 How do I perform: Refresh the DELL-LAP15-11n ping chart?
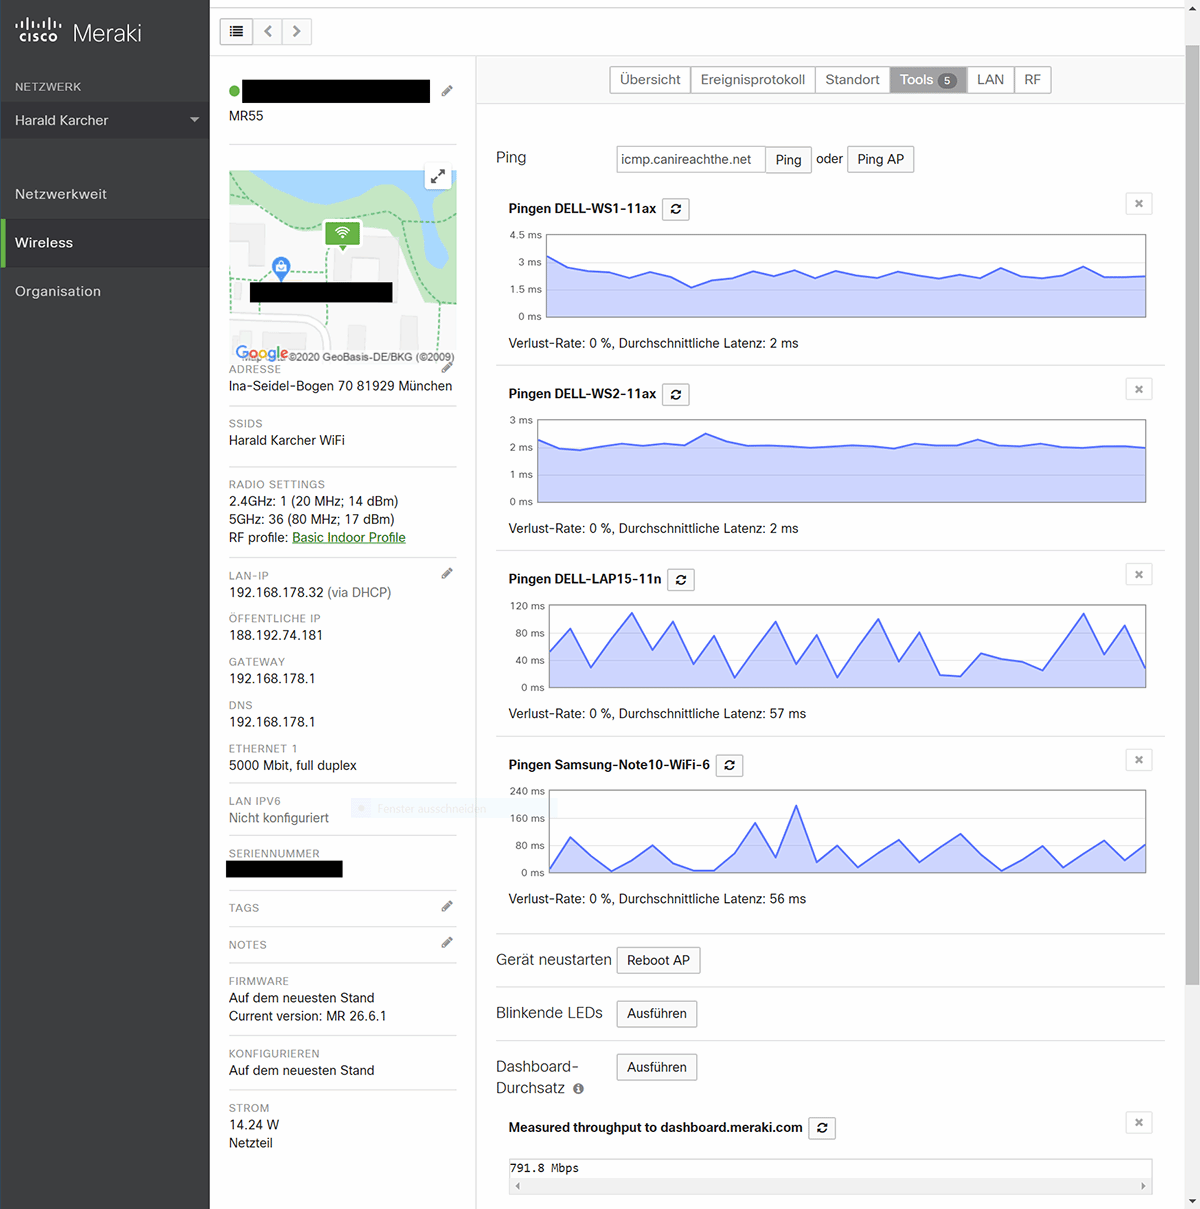pos(681,579)
